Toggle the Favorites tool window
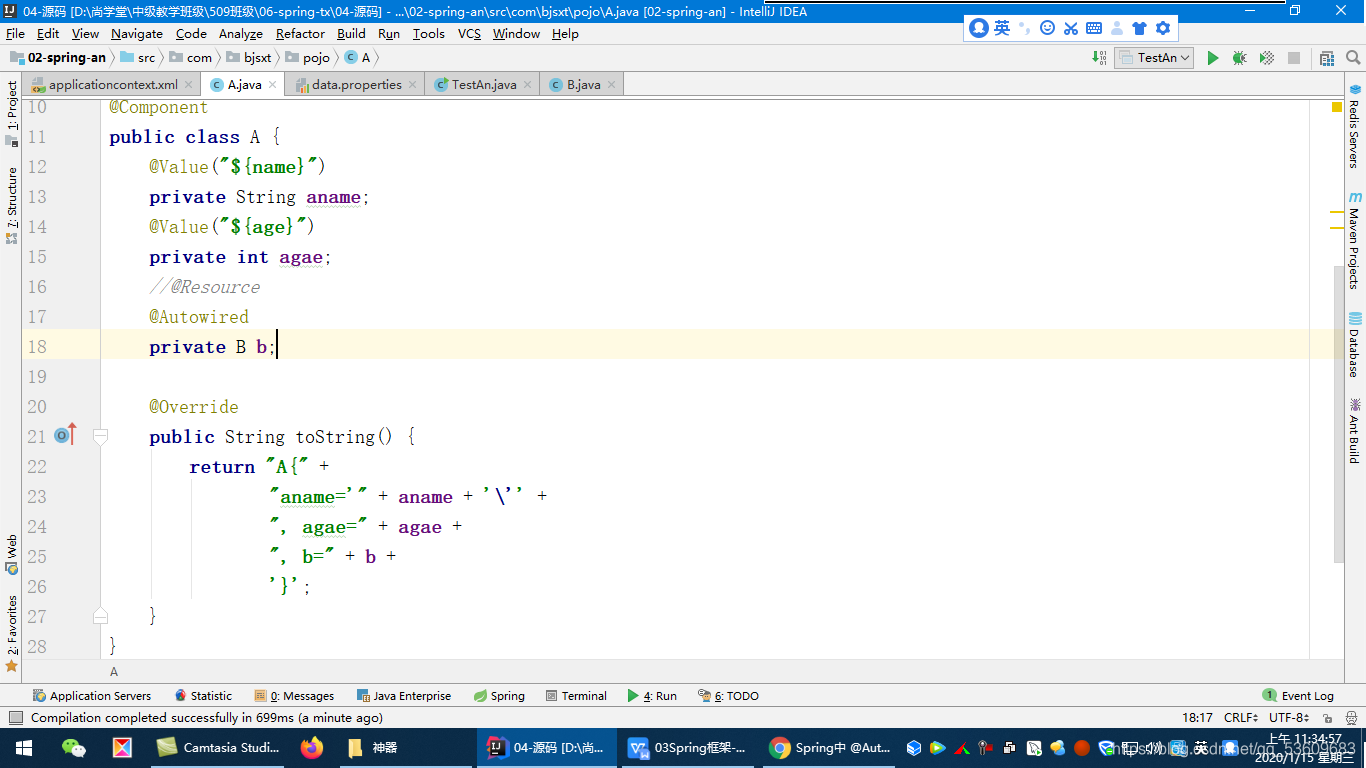The width and height of the screenshot is (1366, 768). (x=11, y=632)
